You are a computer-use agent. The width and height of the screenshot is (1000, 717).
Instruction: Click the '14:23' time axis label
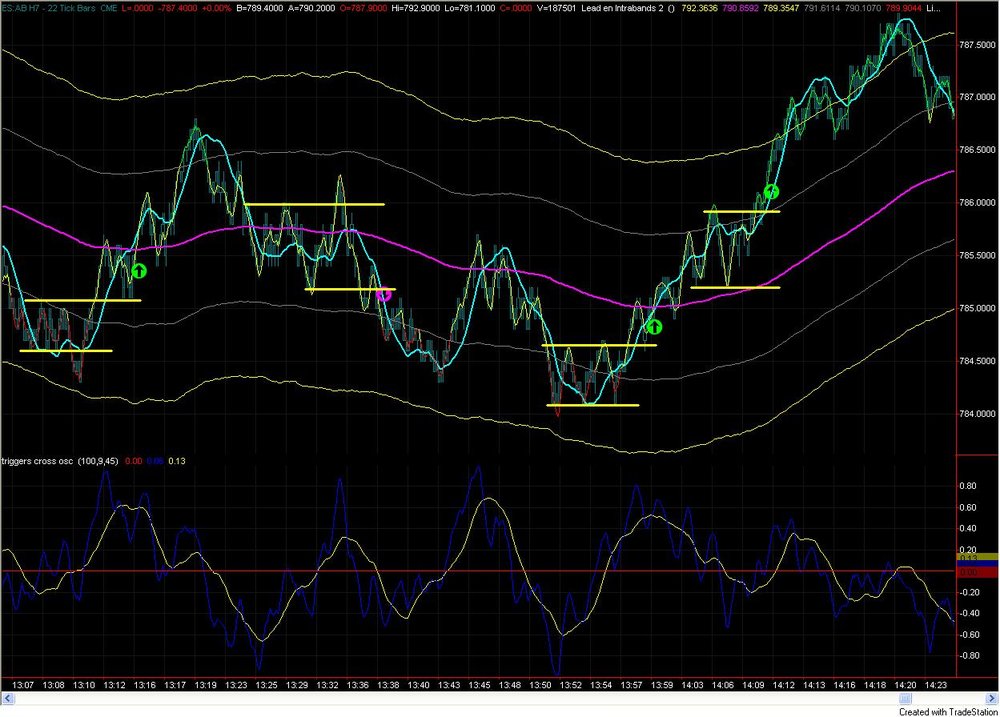pos(936,686)
